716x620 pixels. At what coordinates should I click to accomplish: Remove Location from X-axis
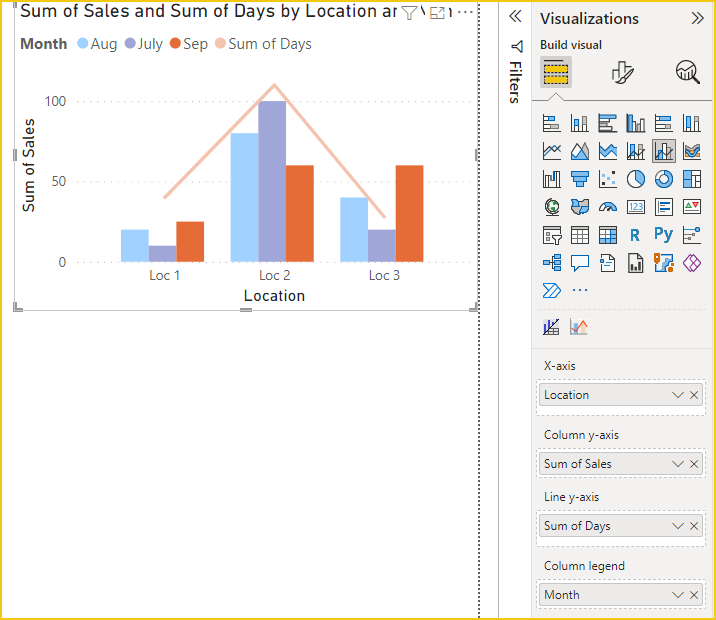[694, 395]
